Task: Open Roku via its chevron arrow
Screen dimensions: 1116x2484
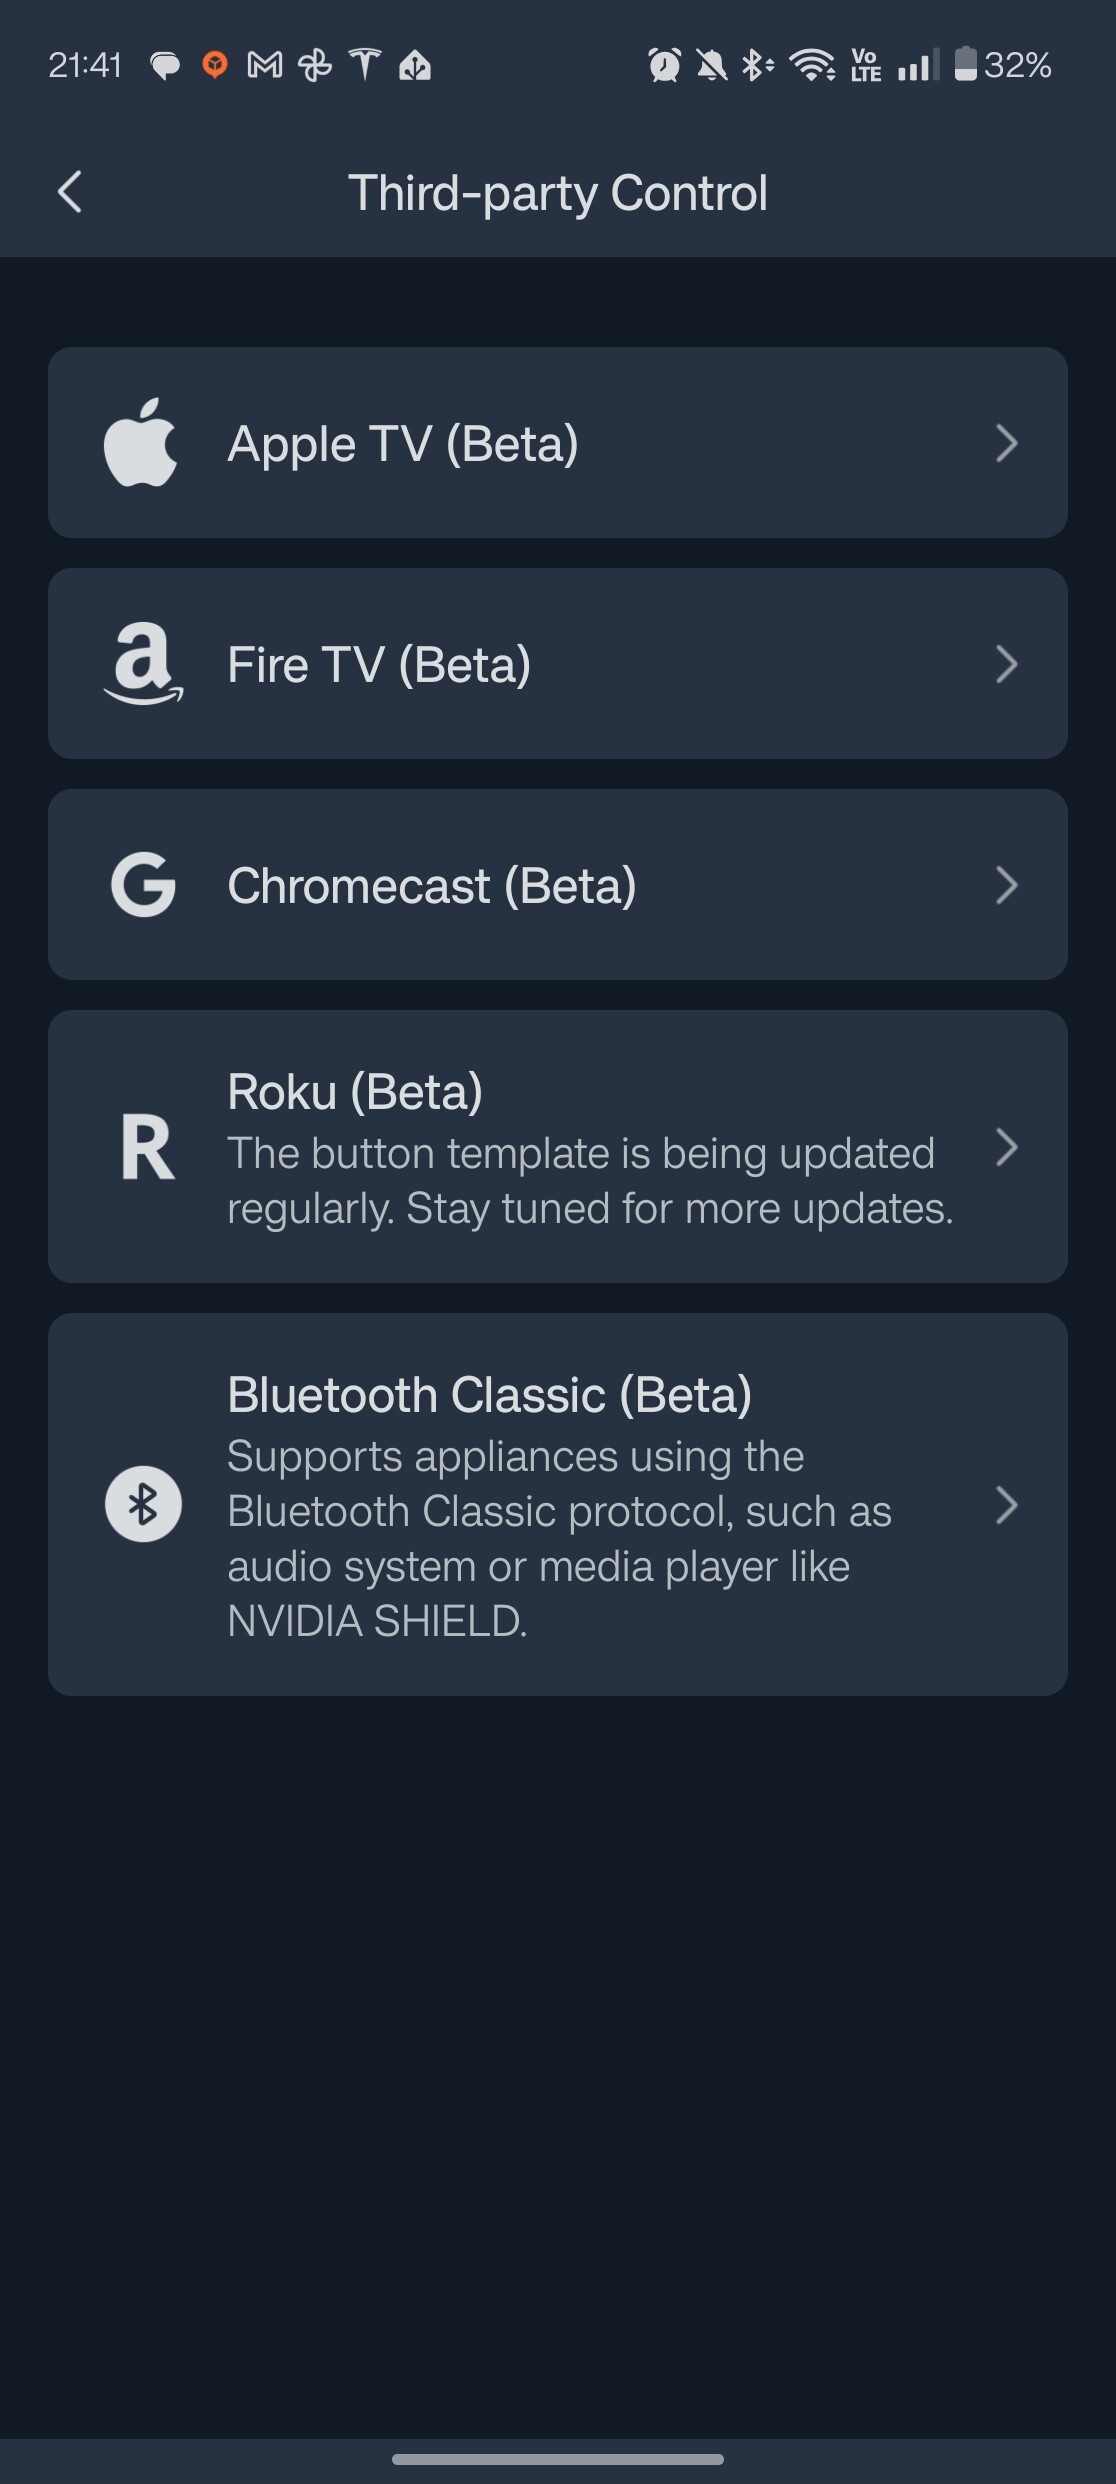Action: click(x=1006, y=1147)
